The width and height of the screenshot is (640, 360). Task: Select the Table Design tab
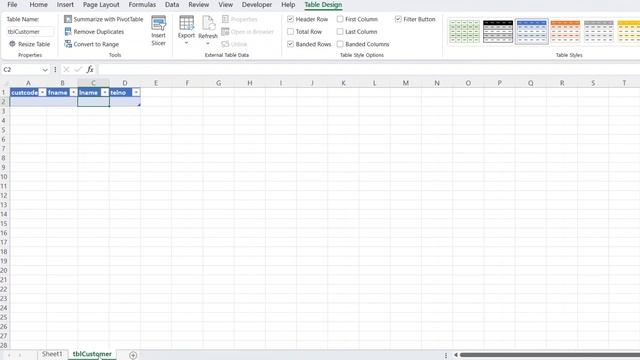323,4
